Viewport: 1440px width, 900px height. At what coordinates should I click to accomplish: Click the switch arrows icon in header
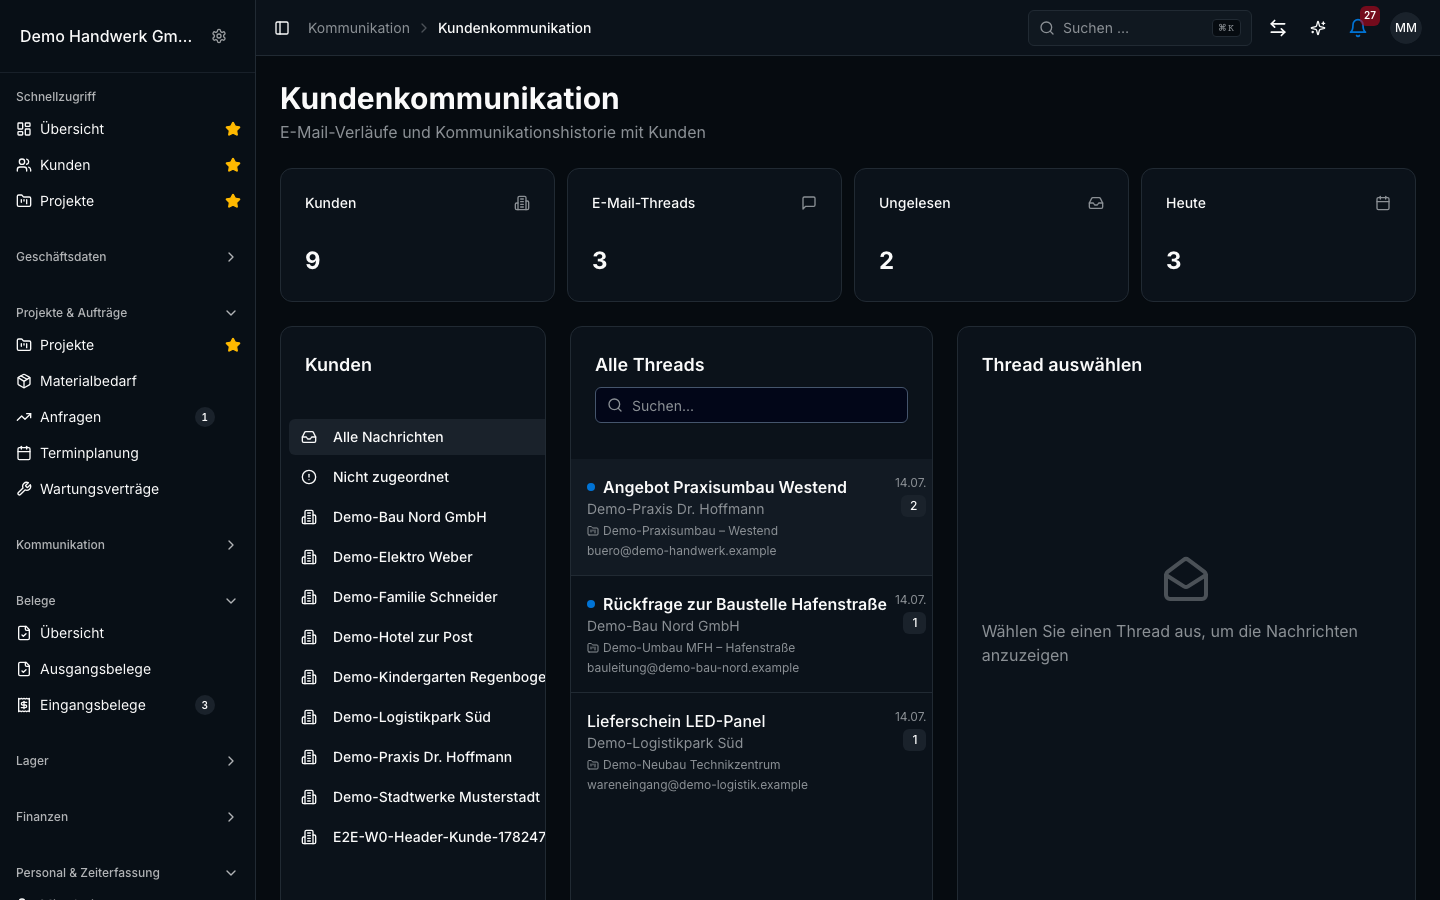point(1278,28)
